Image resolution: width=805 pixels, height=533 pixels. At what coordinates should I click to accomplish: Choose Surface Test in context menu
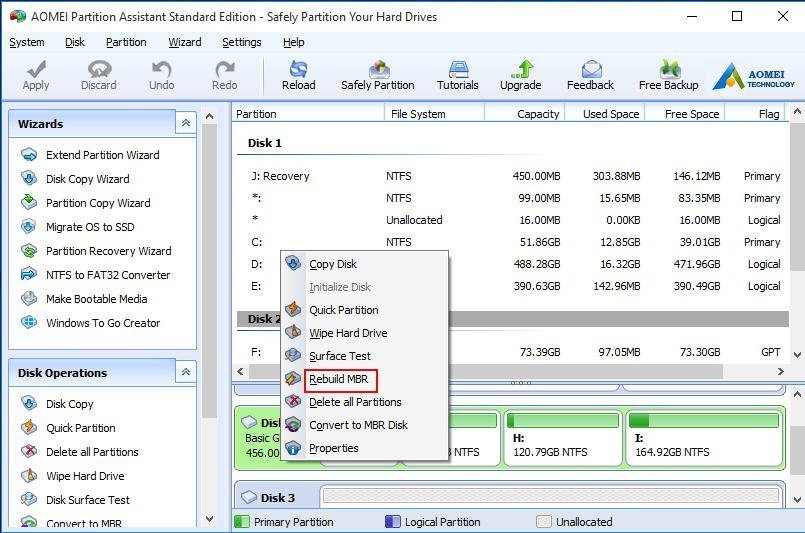(365, 356)
